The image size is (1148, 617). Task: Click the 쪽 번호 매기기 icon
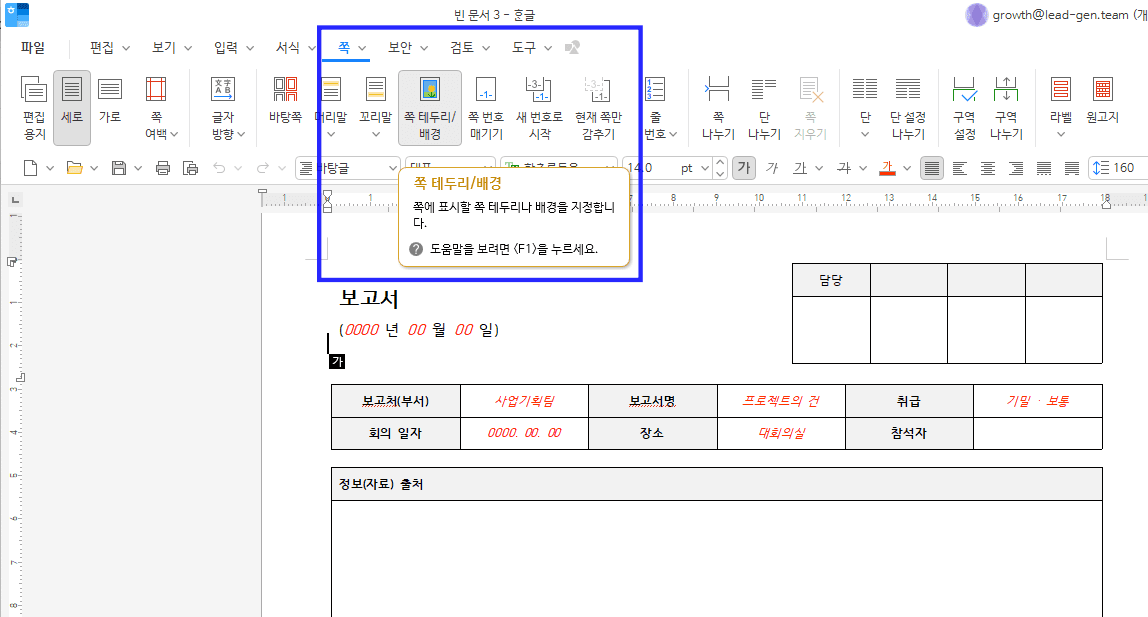pyautogui.click(x=484, y=103)
